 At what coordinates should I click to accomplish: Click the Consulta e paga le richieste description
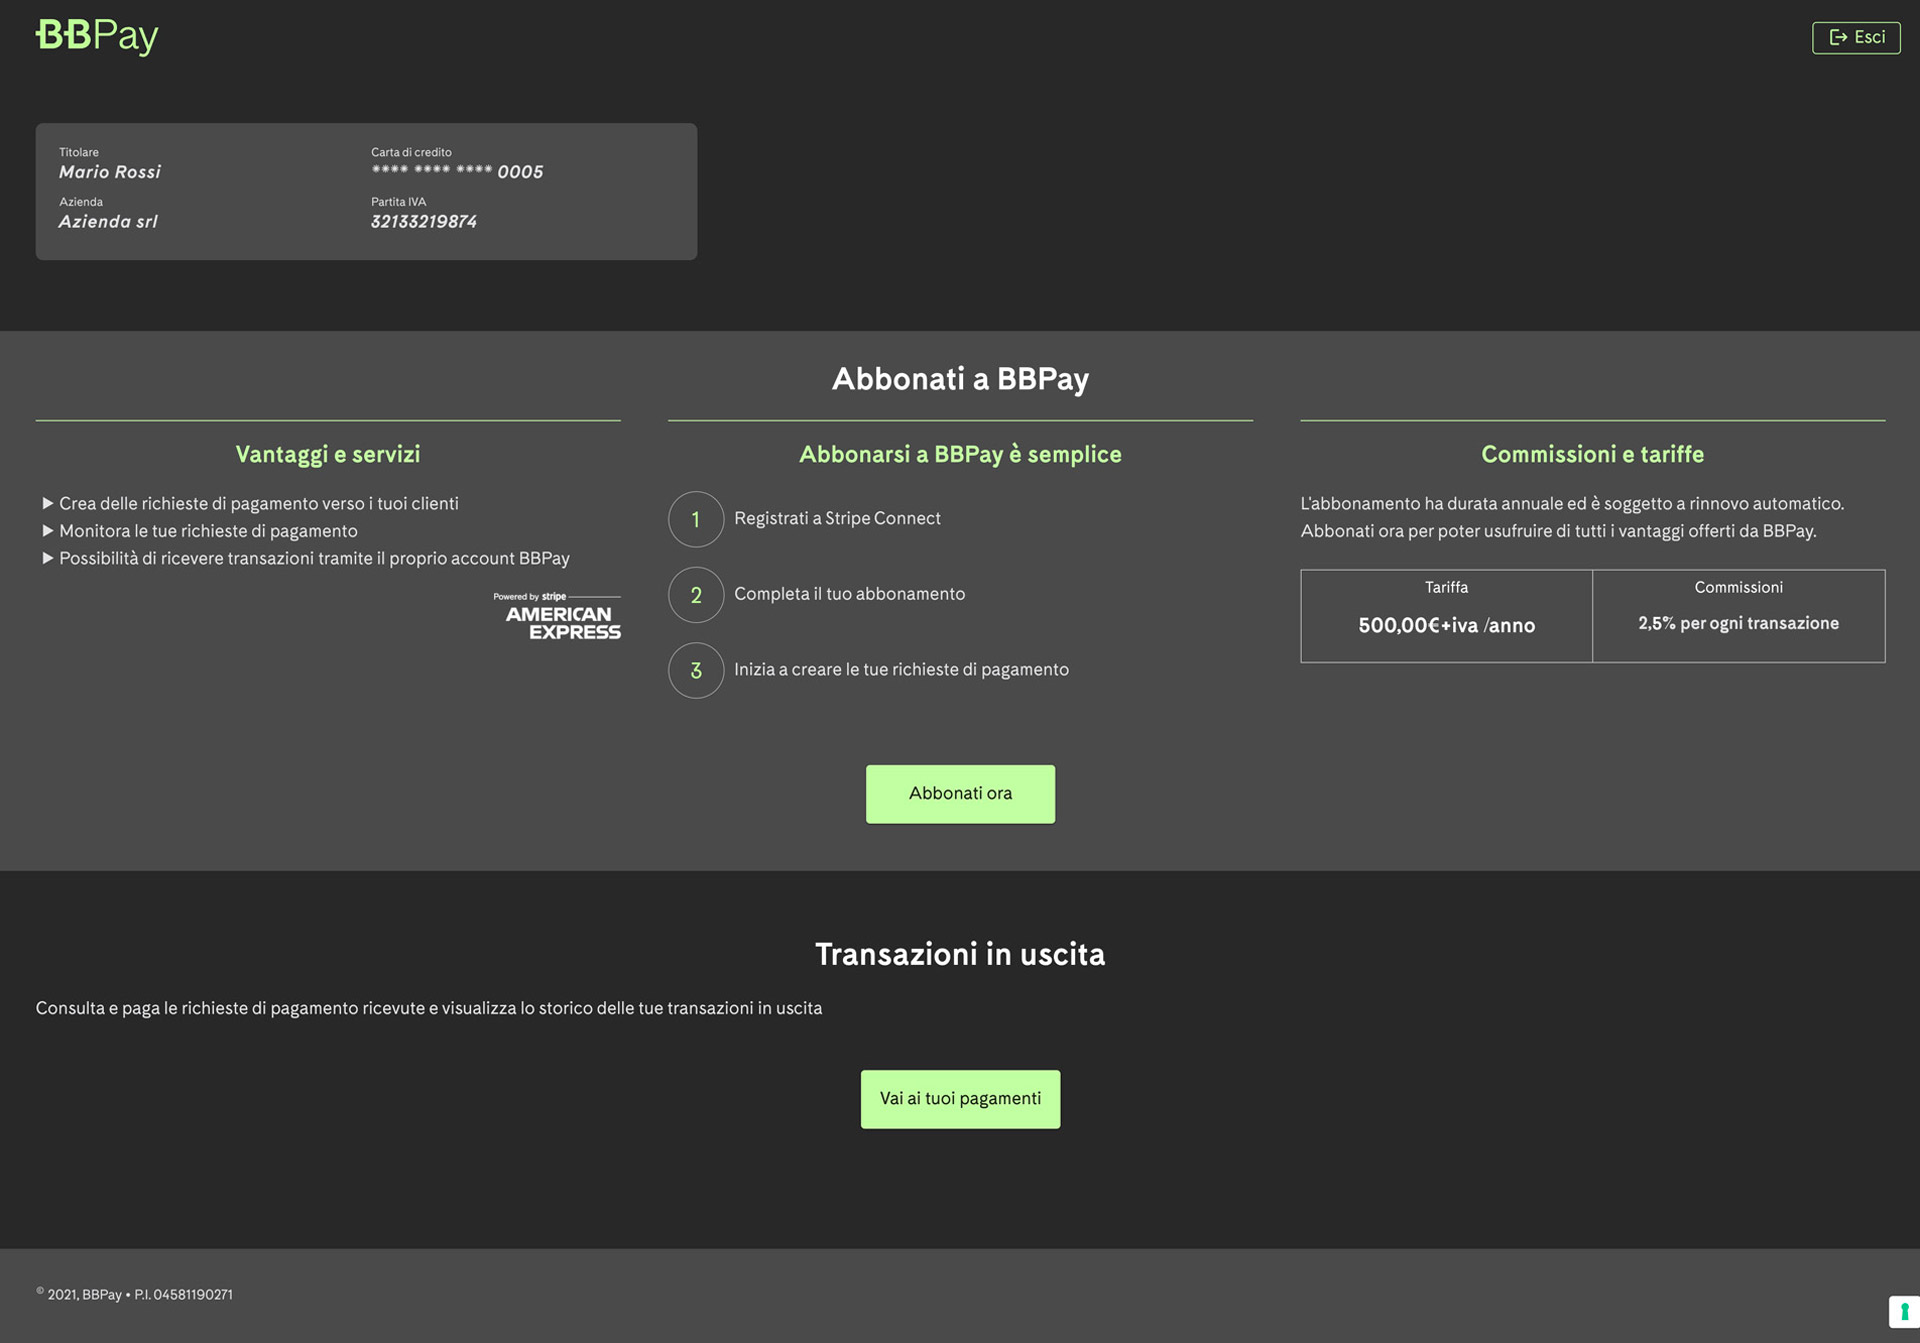coord(429,1008)
